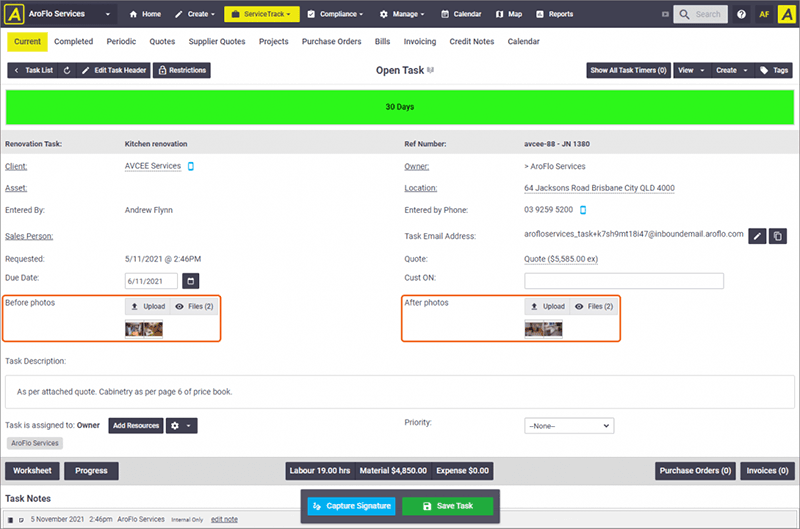Open the AF user profile icon

[x=764, y=14]
